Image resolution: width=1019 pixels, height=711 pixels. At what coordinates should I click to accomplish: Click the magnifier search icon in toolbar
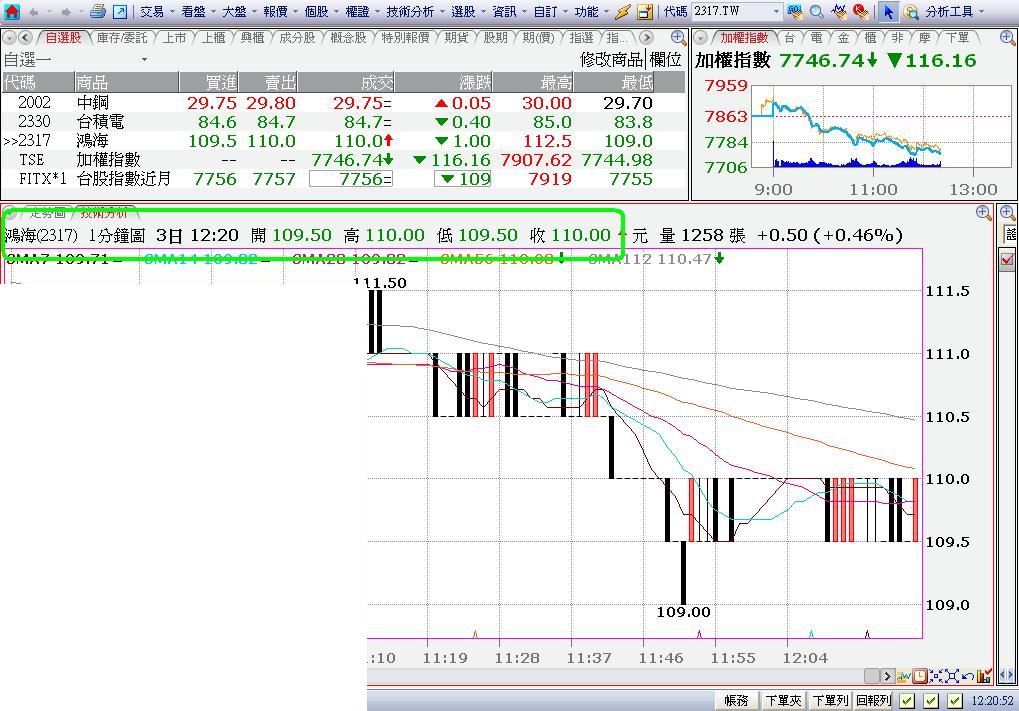click(817, 12)
